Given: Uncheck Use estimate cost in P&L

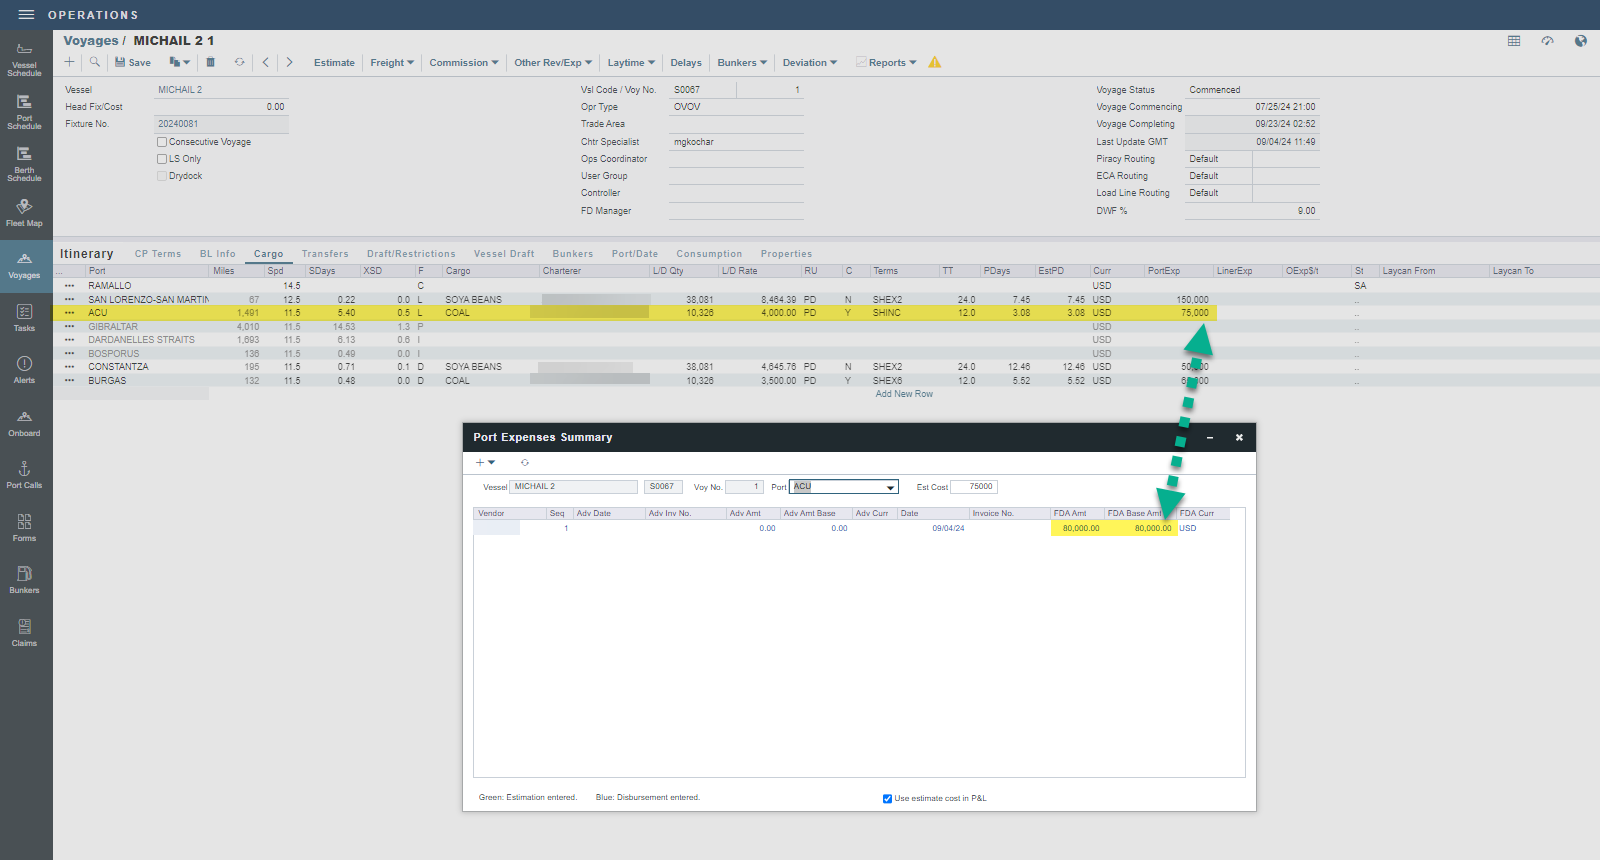Looking at the screenshot, I should [887, 799].
